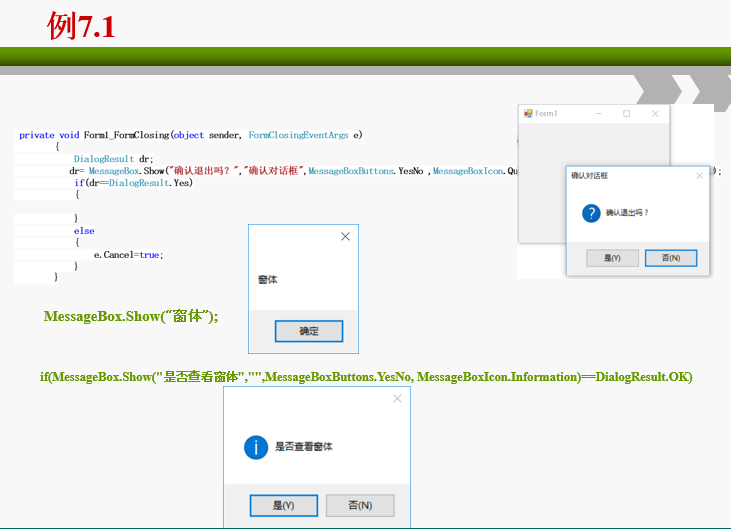Click 否(N) in the 是否查看窗体 dialog
Image resolution: width=731 pixels, height=529 pixels.
pos(360,506)
